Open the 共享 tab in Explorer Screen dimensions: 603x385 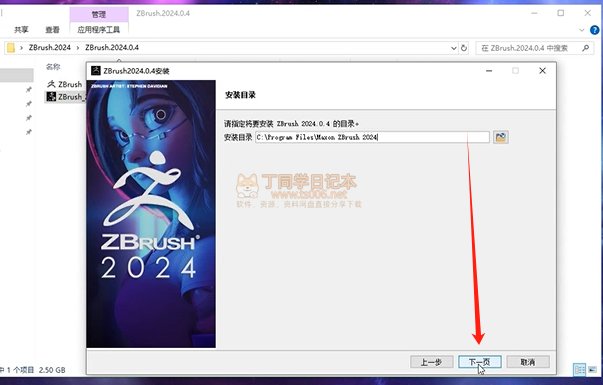click(x=21, y=30)
